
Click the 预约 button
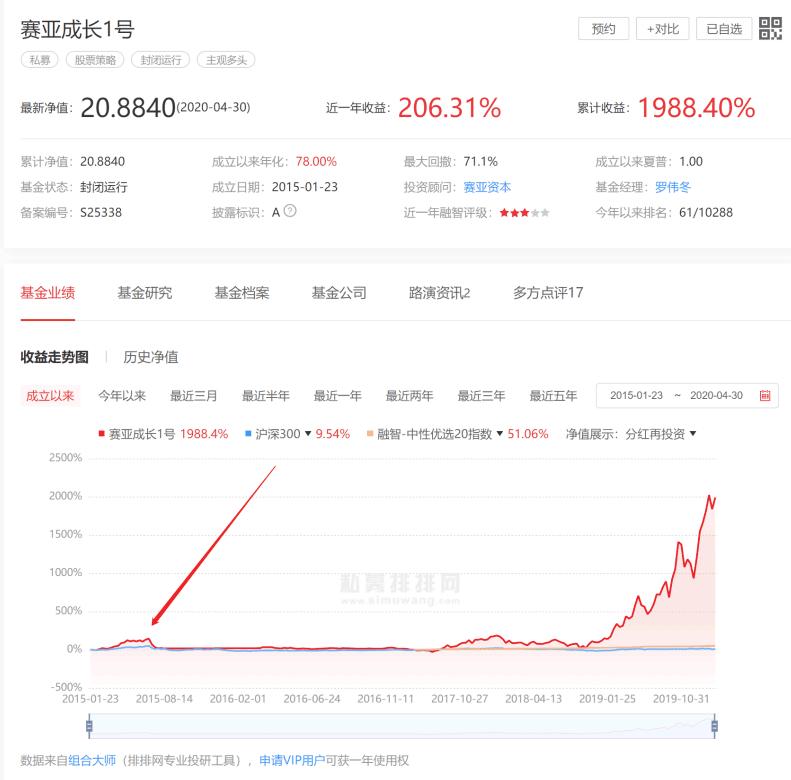(x=603, y=29)
